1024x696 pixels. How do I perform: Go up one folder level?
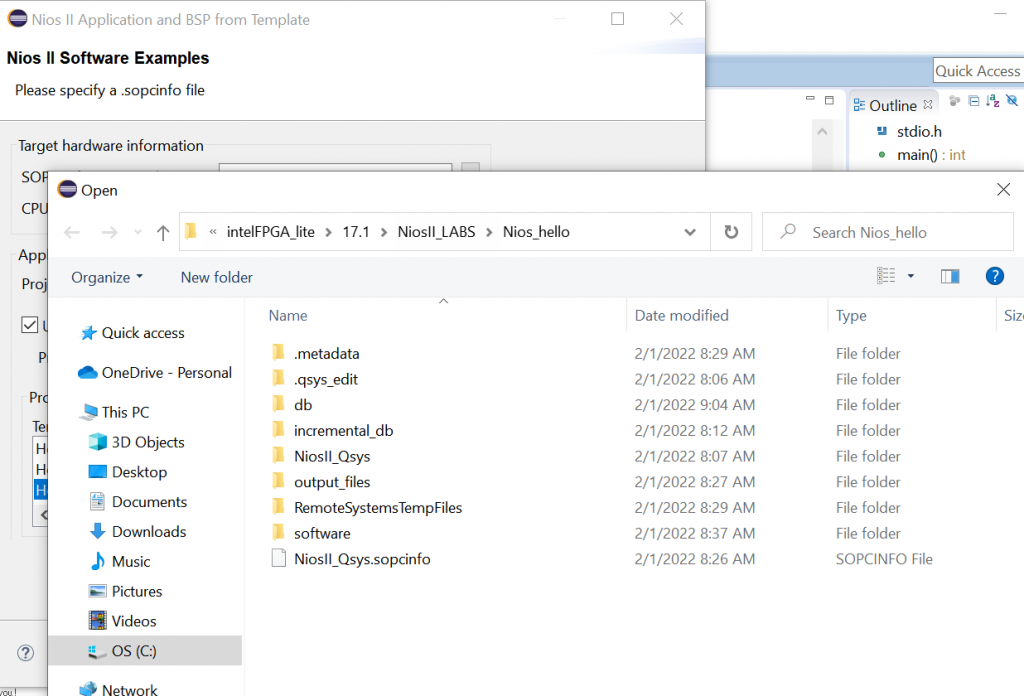163,232
